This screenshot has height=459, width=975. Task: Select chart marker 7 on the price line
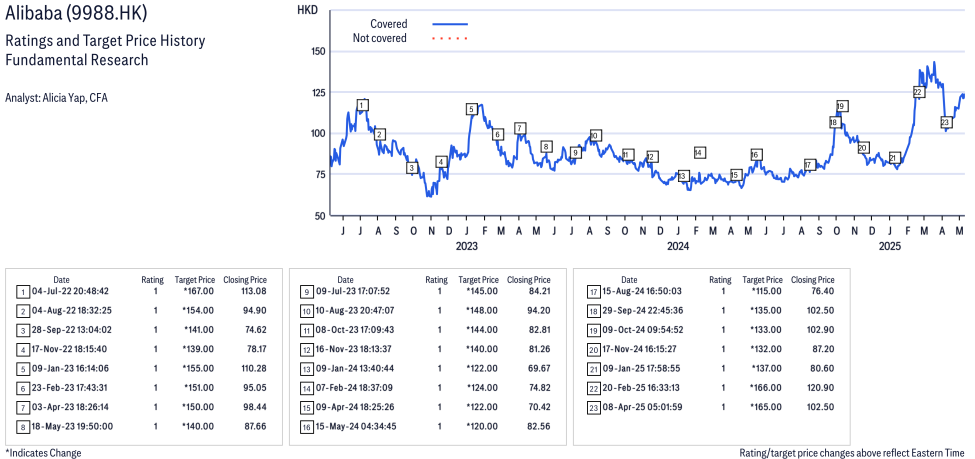[520, 129]
